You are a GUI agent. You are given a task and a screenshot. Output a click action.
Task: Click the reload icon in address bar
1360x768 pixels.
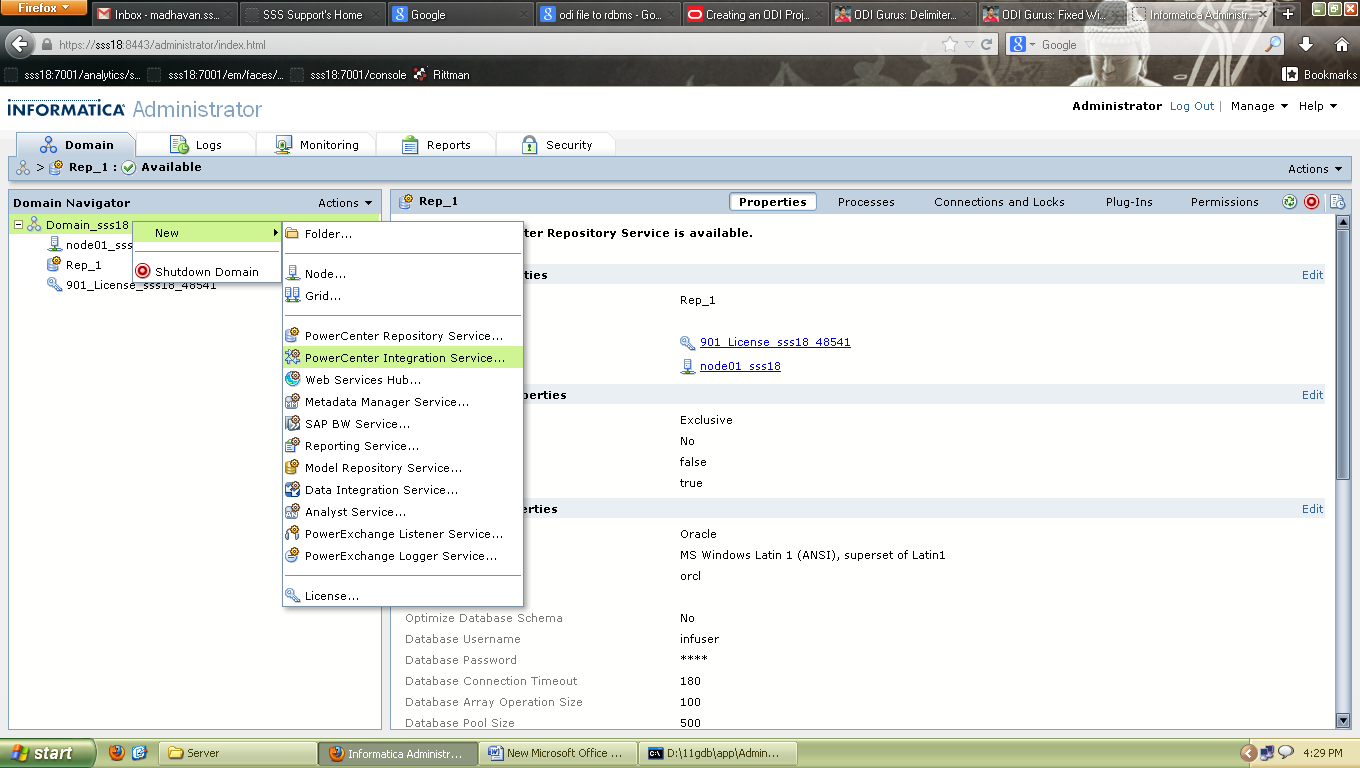(x=987, y=45)
